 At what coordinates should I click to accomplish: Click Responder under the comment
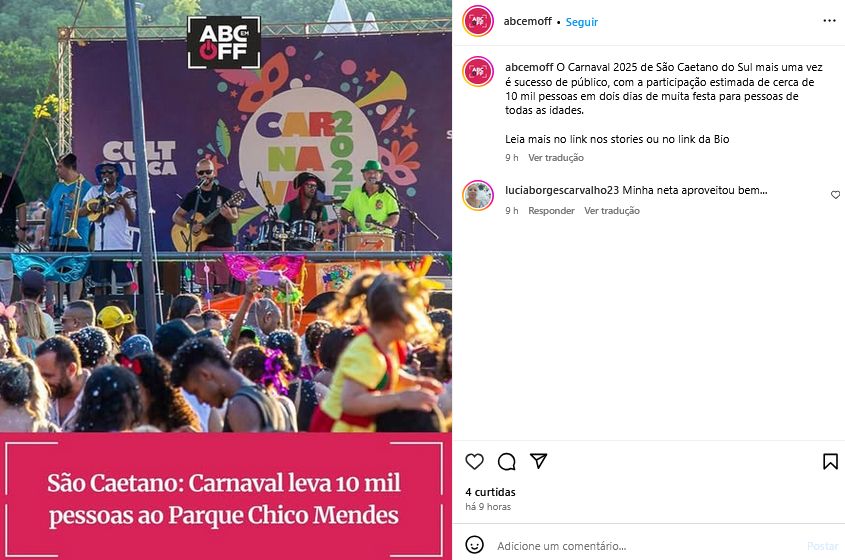(551, 211)
